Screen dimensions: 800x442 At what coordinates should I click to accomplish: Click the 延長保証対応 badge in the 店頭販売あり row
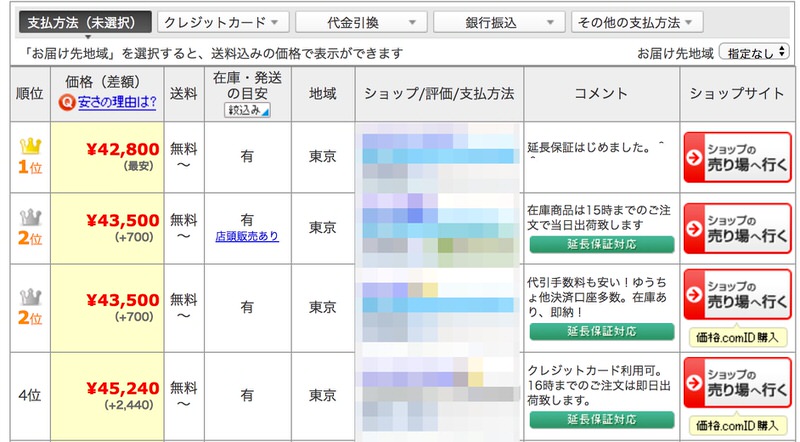(x=601, y=244)
